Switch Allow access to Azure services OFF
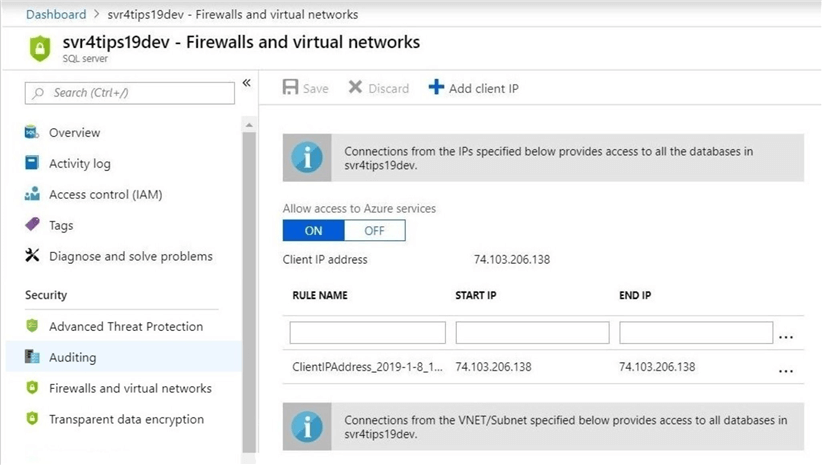Screen dimensions: 822x465 tap(375, 231)
